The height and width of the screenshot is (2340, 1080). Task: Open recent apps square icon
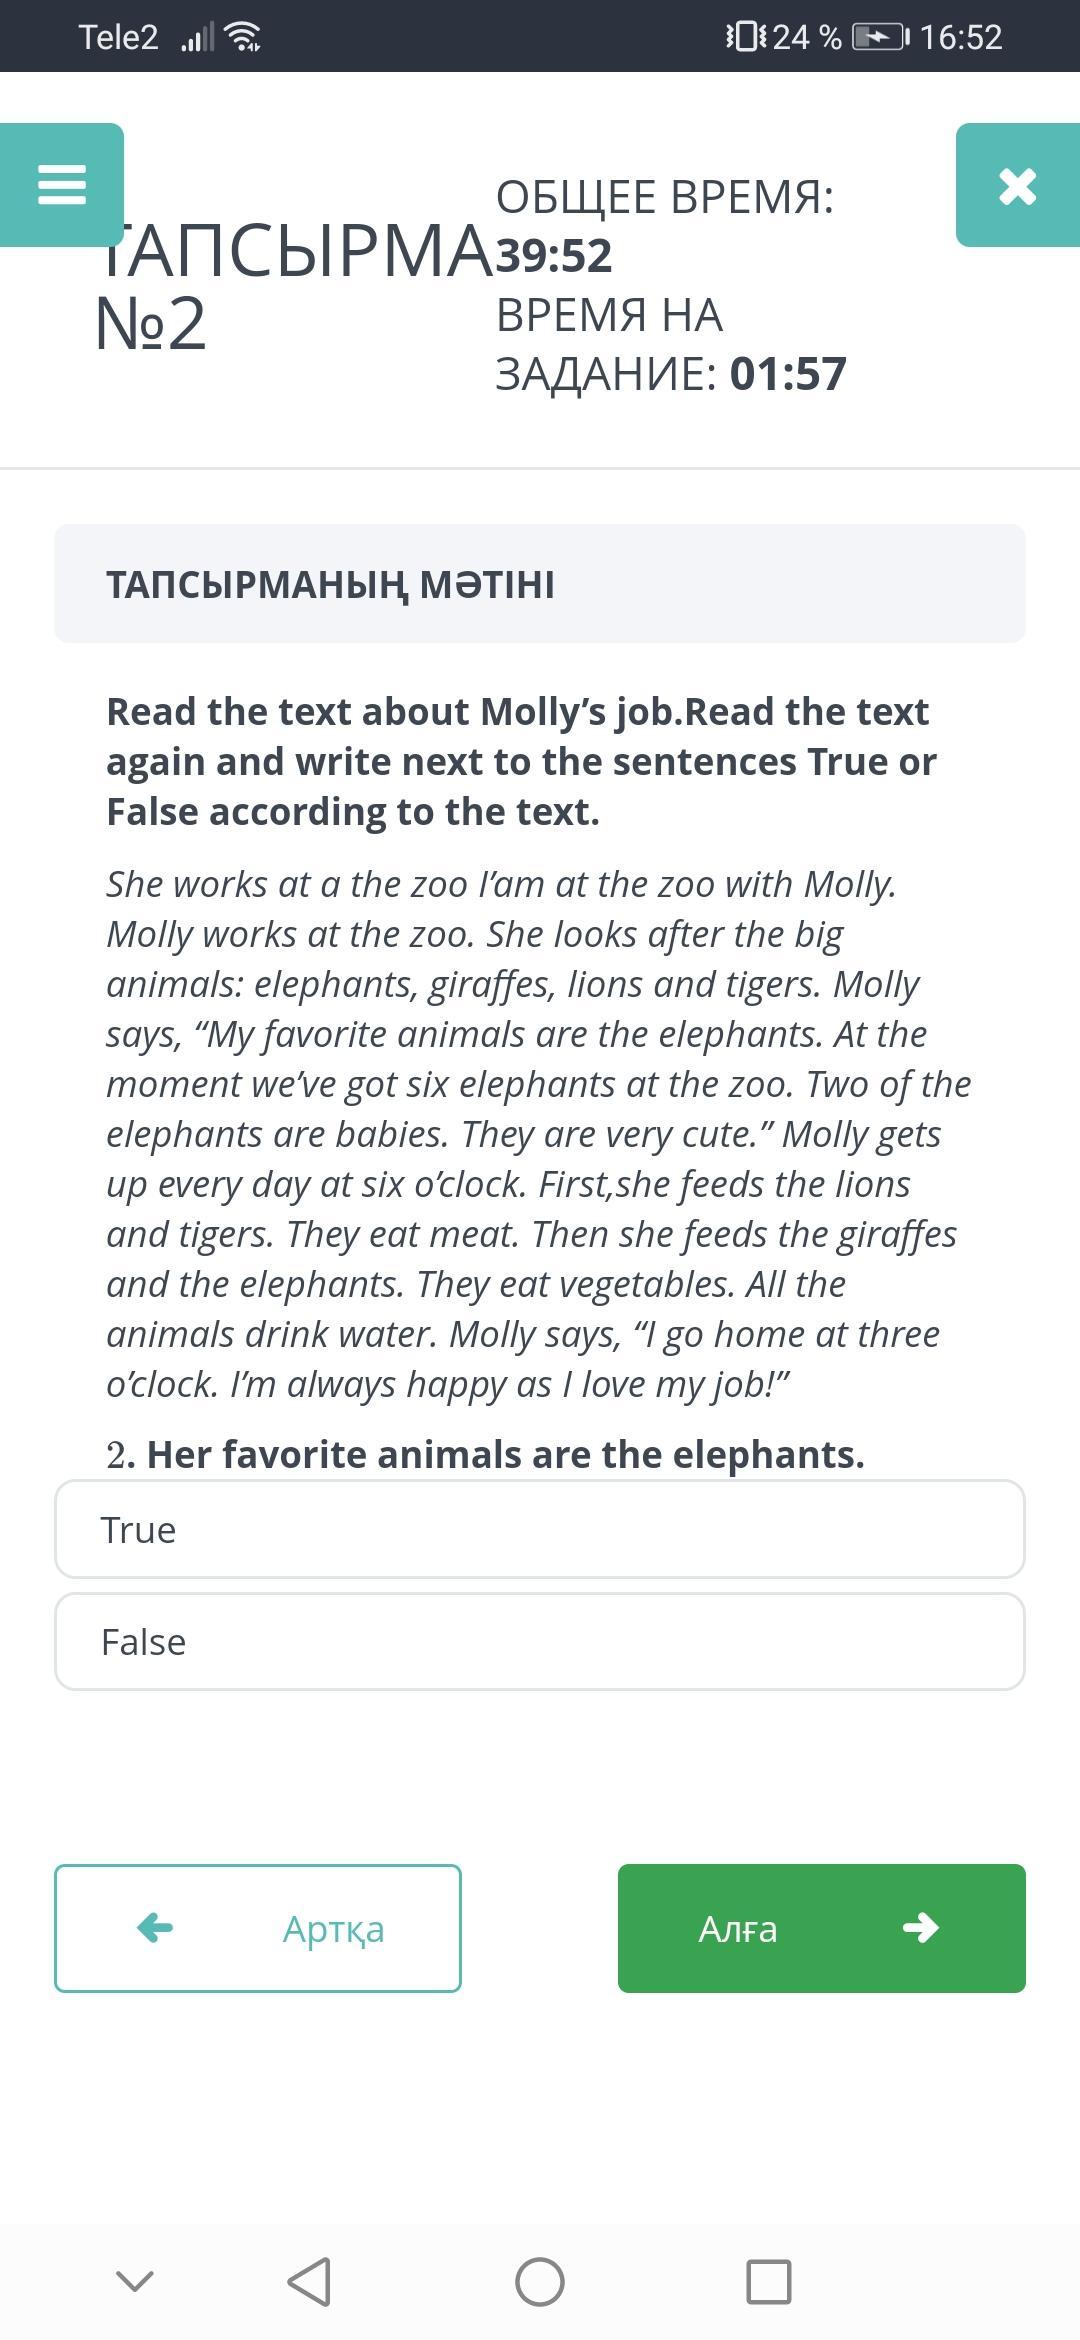[769, 2282]
